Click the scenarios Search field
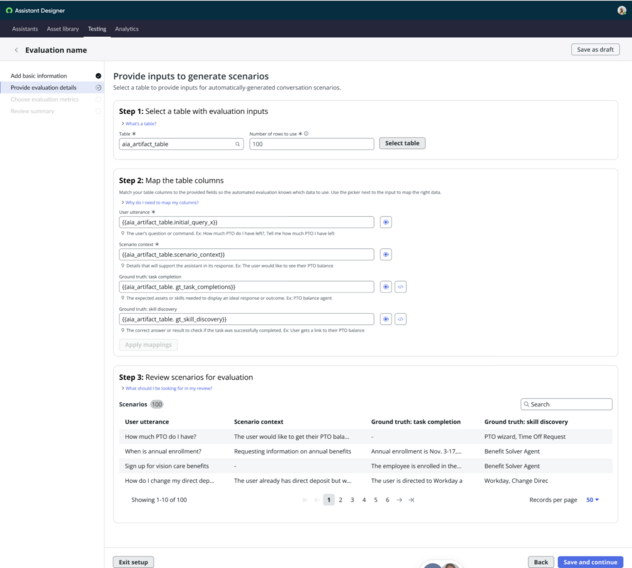632x568 pixels. (x=566, y=404)
